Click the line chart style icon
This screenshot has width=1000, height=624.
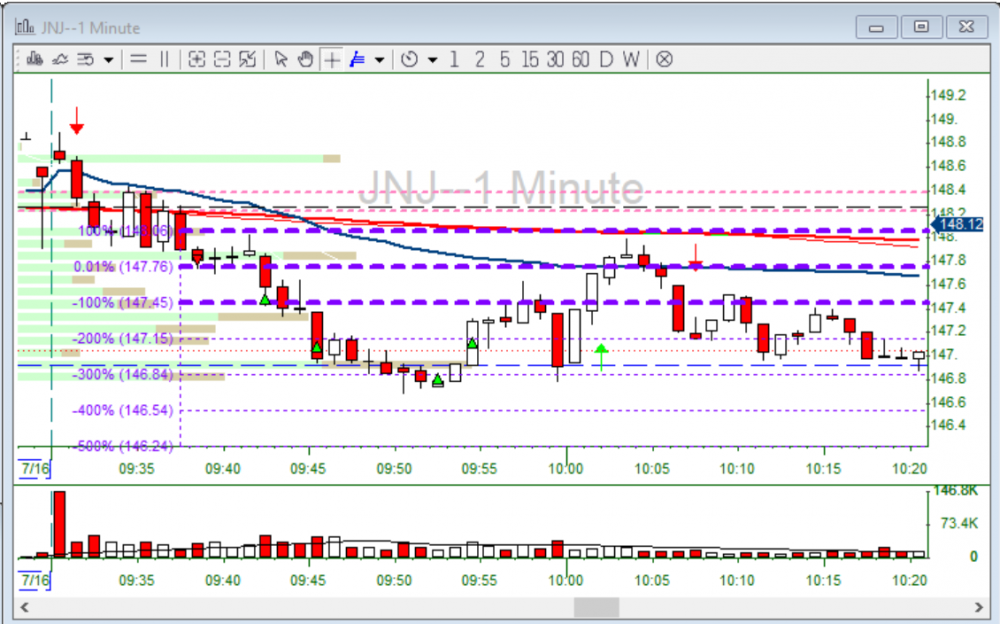pyautogui.click(x=60, y=60)
